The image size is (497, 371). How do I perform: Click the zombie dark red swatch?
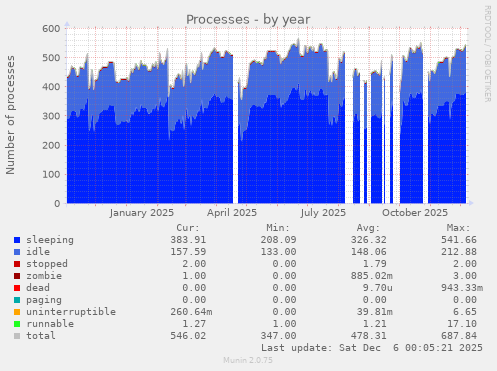[x=17, y=276]
